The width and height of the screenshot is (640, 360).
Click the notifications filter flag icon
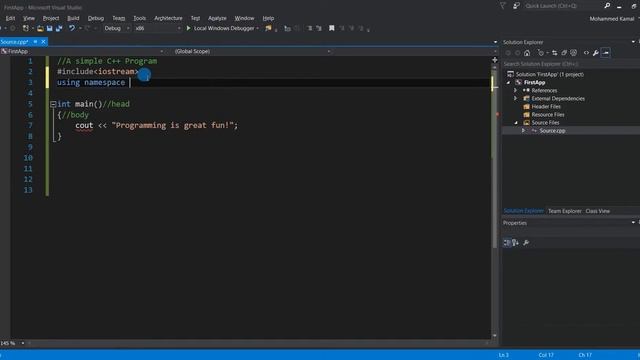tap(503, 6)
